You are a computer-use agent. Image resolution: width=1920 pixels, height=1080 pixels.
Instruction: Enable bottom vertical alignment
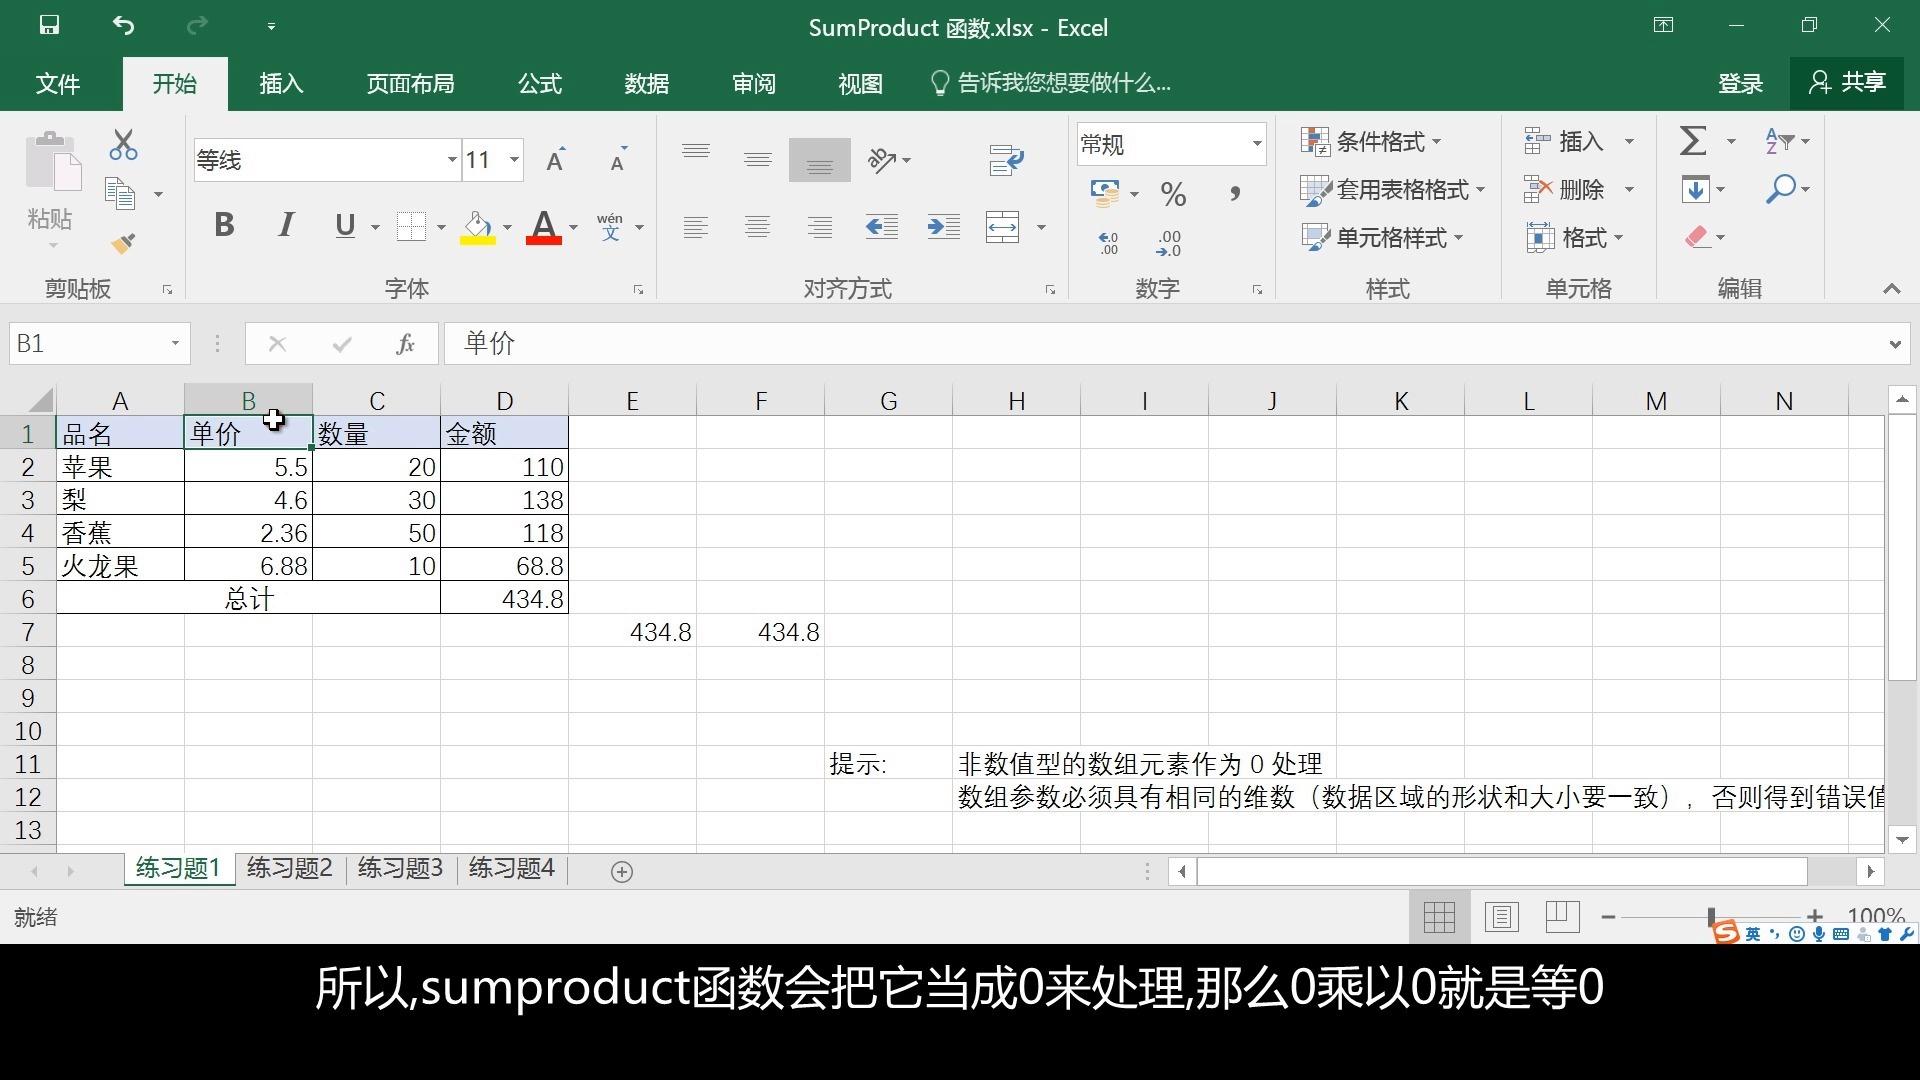[820, 160]
